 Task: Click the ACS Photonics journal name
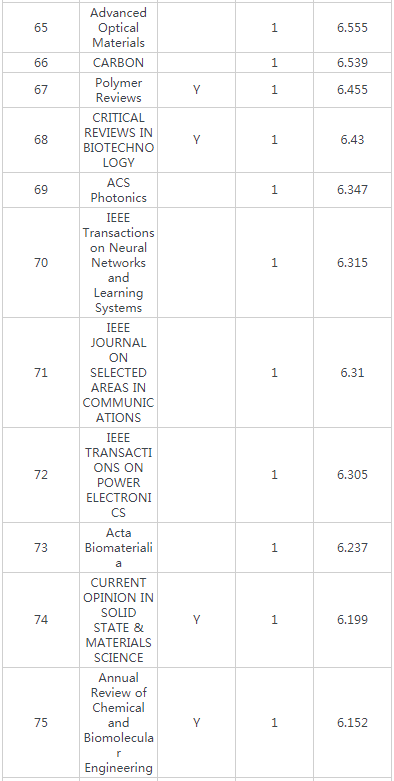(x=119, y=190)
